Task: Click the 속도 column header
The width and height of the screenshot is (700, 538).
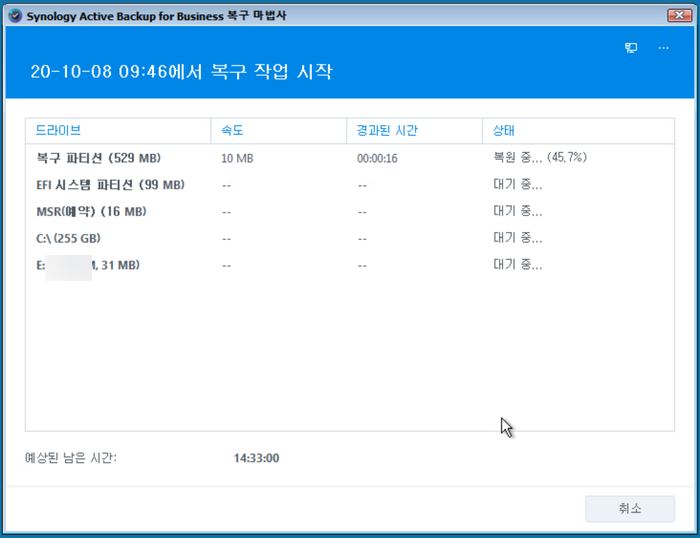Action: click(x=279, y=131)
